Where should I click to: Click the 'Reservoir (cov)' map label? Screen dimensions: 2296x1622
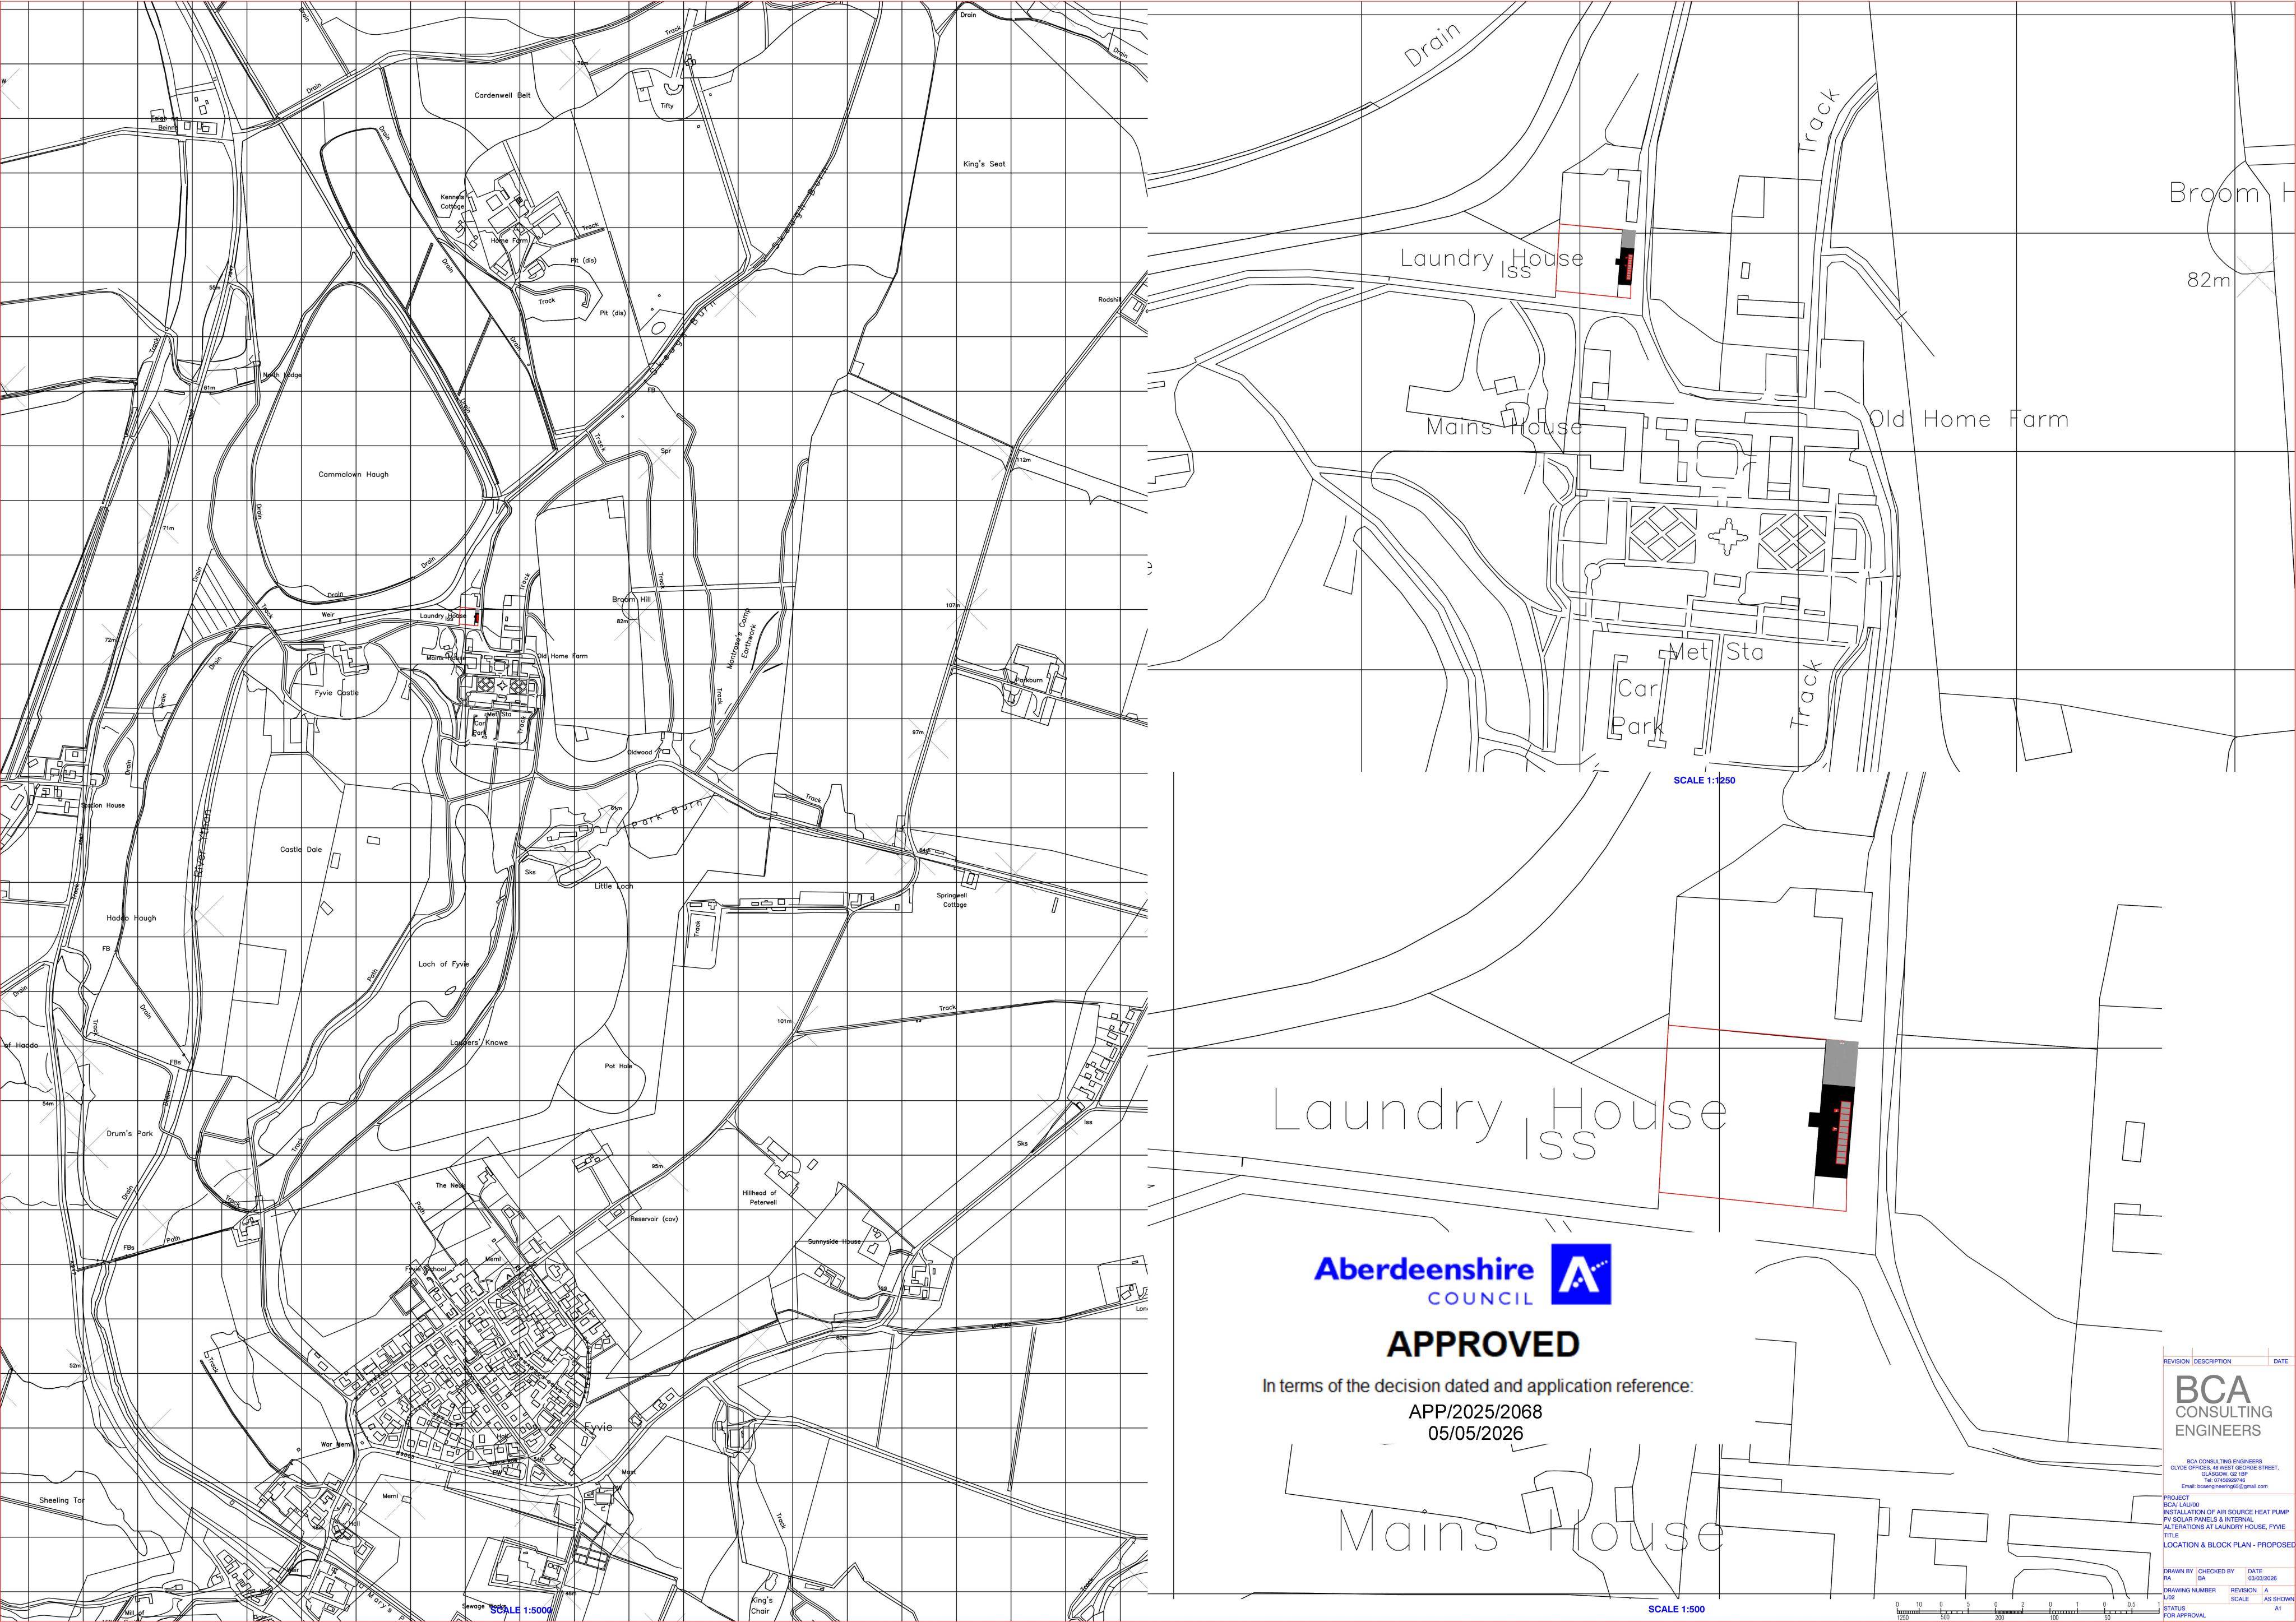coord(654,1219)
